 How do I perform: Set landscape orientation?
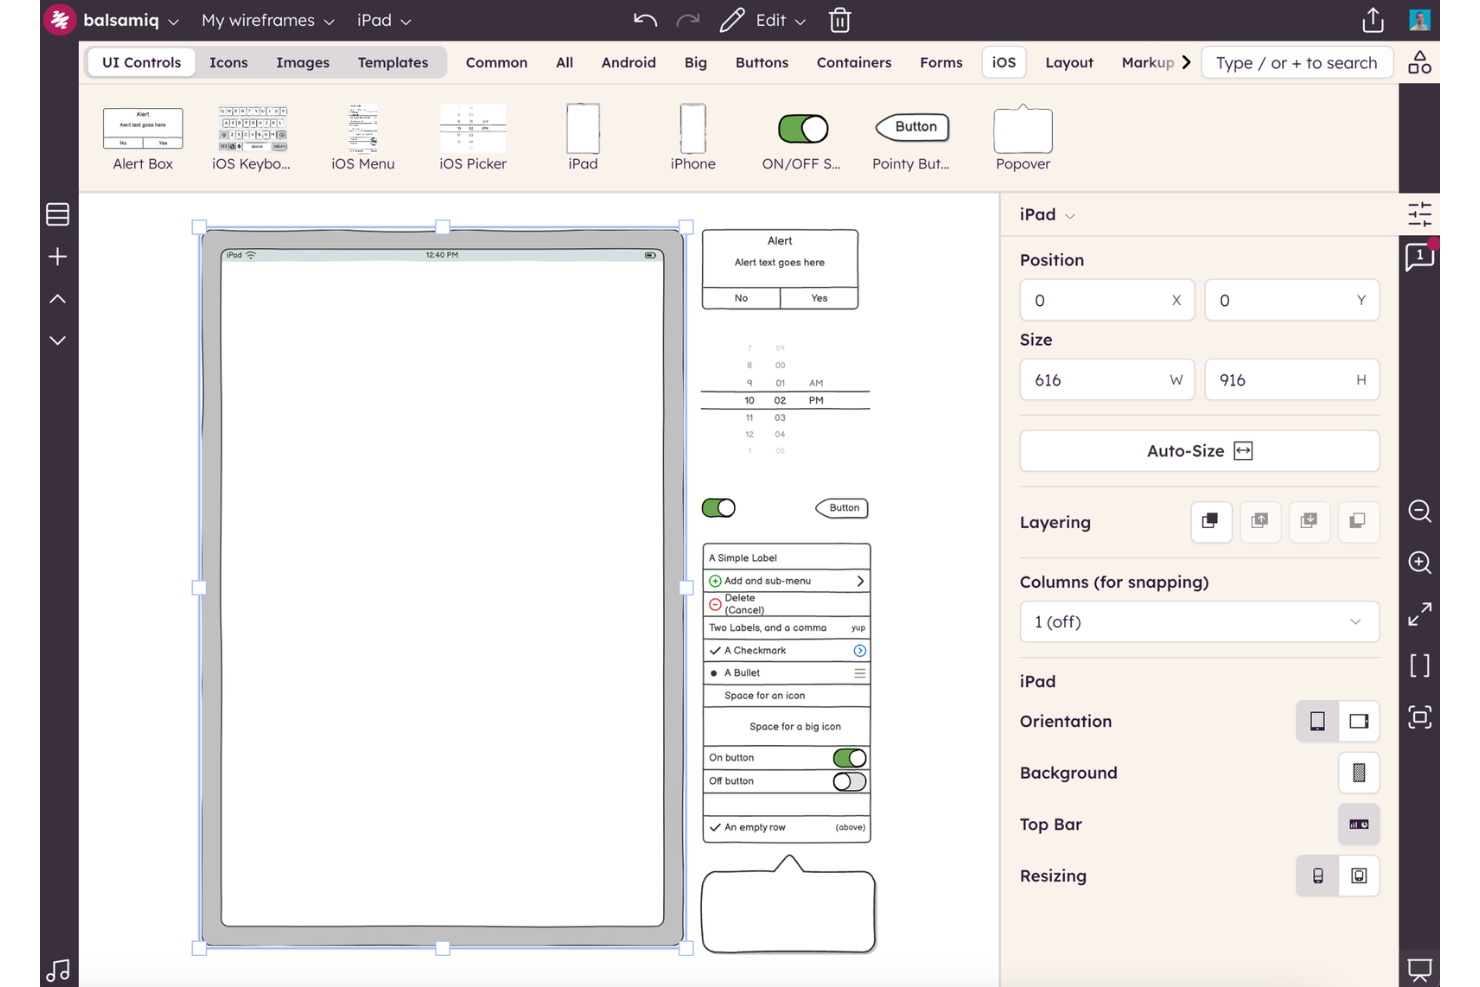pyautogui.click(x=1358, y=721)
